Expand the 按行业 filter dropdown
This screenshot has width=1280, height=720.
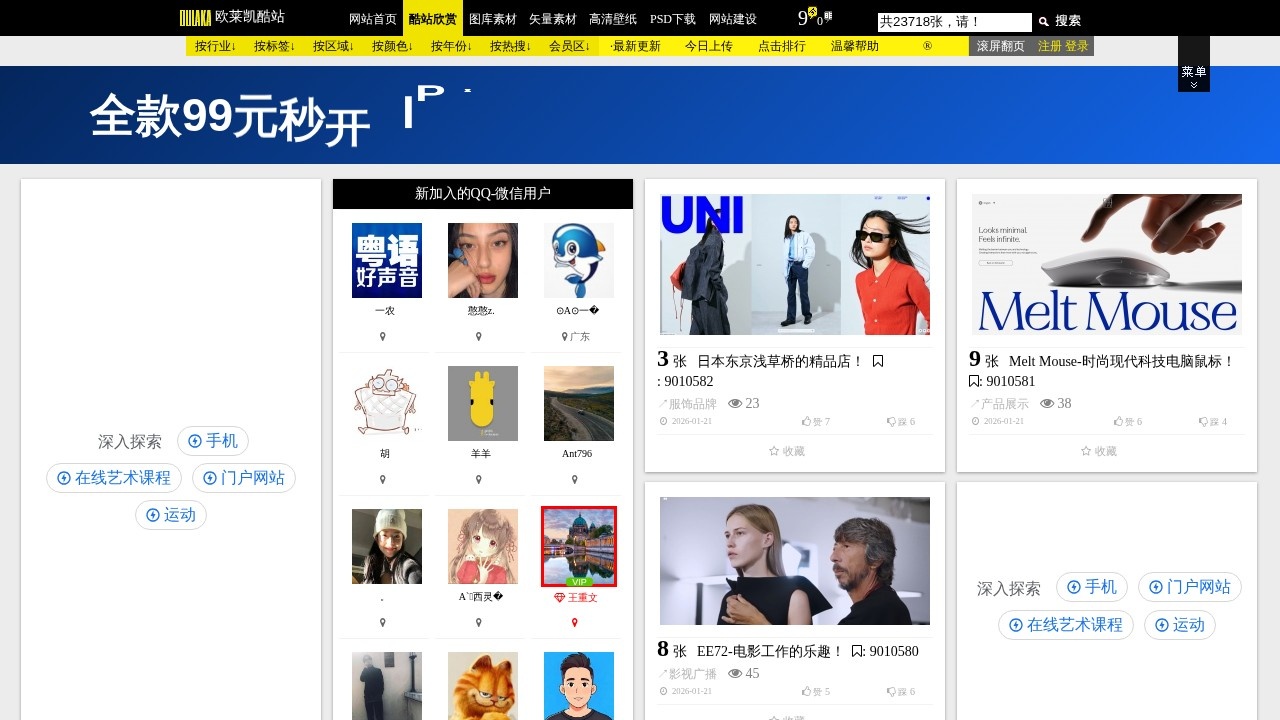click(x=215, y=46)
